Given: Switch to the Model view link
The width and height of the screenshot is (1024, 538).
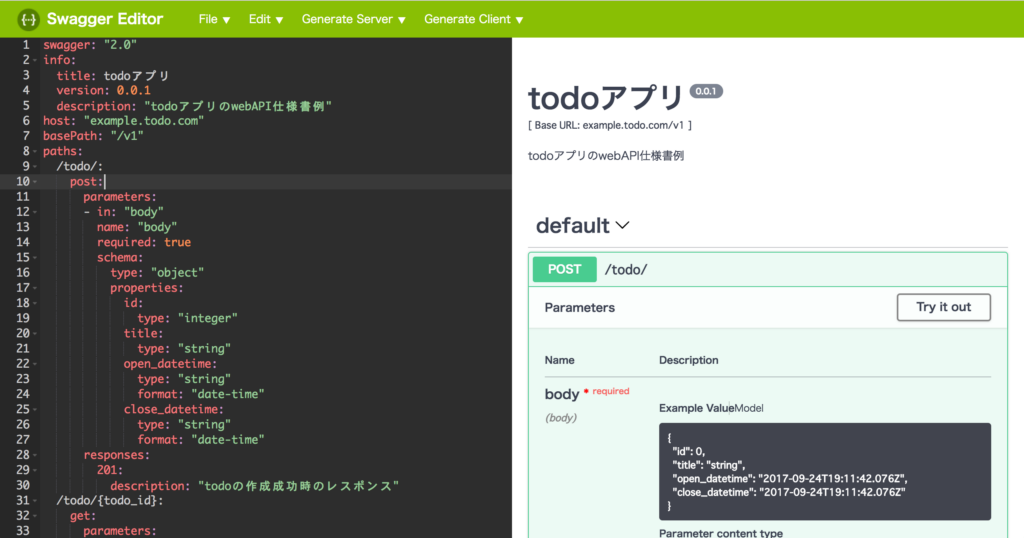Looking at the screenshot, I should coord(750,409).
